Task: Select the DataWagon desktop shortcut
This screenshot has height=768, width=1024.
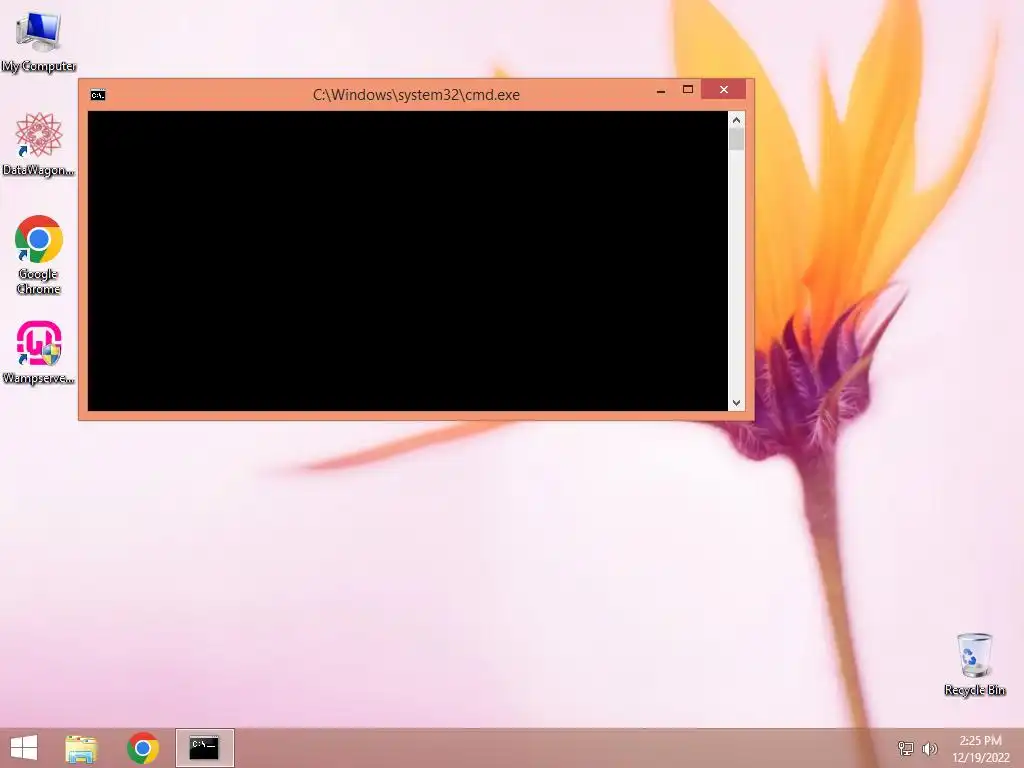Action: coord(39,144)
